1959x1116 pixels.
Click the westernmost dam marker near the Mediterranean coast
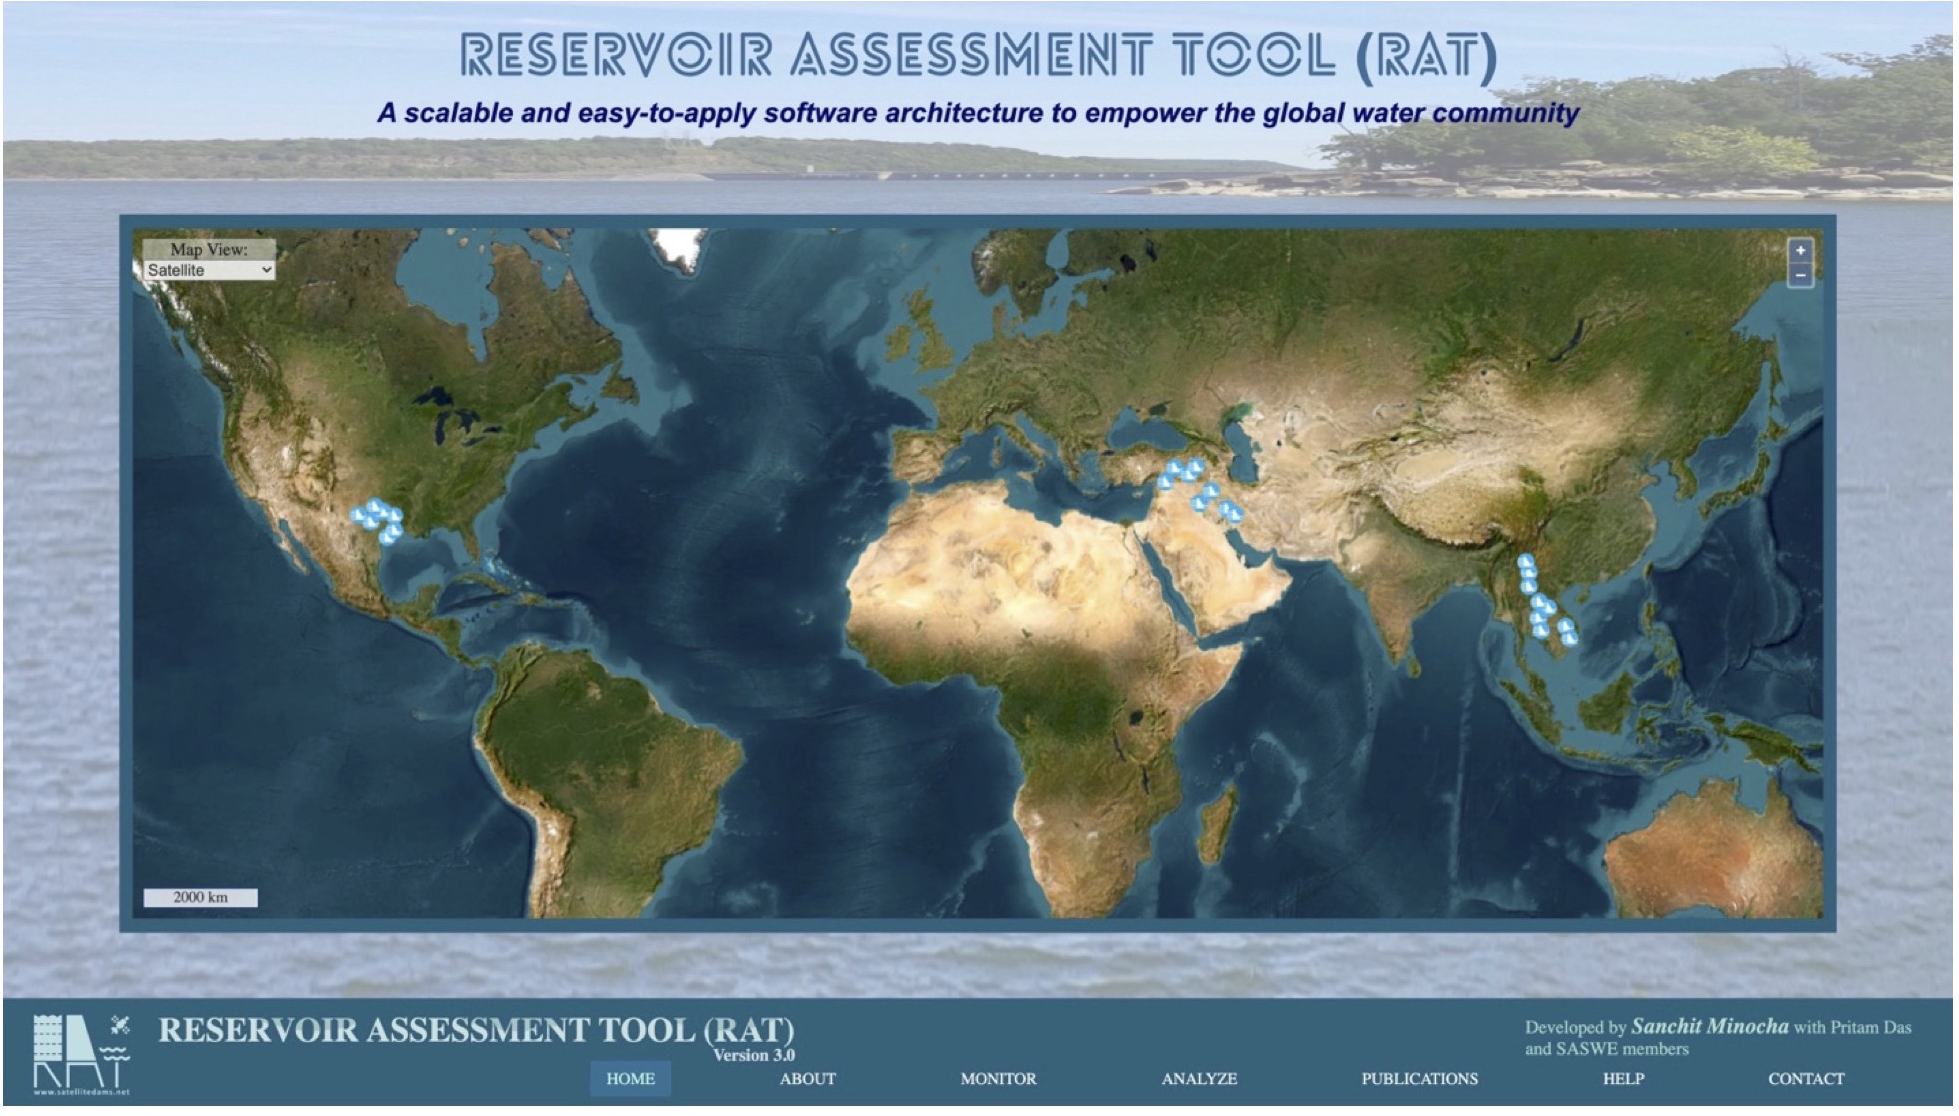1165,483
